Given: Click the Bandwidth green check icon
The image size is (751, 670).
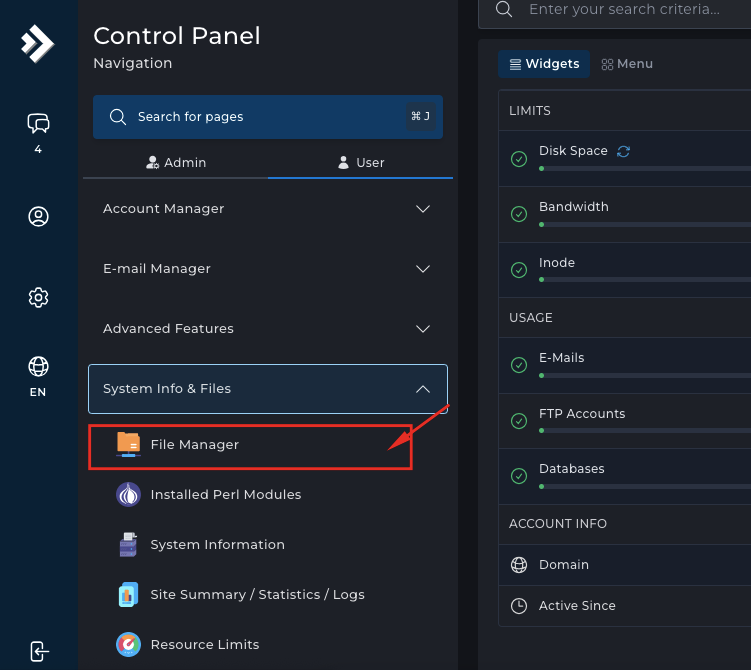Looking at the screenshot, I should point(519,214).
